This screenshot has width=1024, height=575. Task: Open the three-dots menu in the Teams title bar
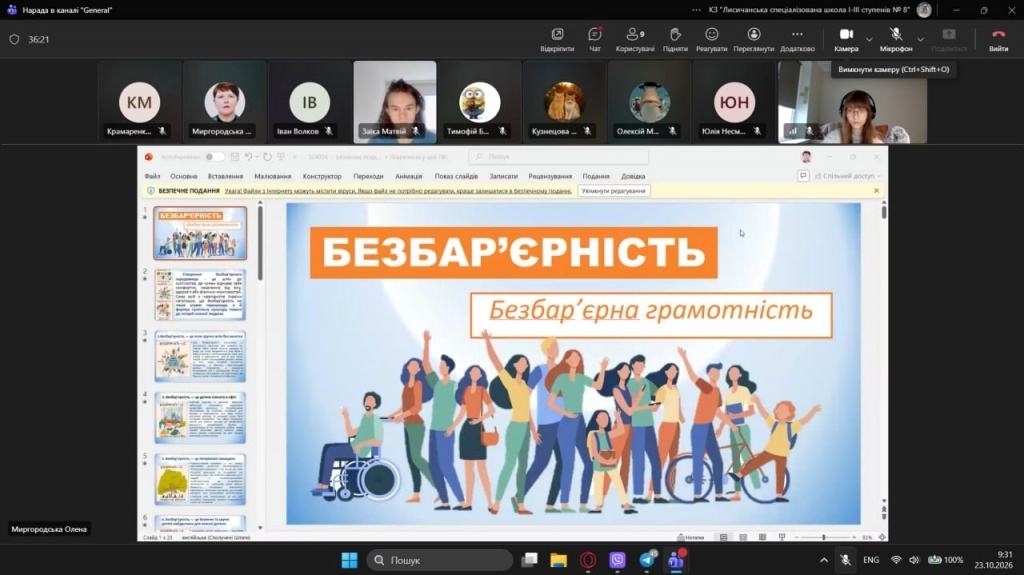pyautogui.click(x=696, y=10)
